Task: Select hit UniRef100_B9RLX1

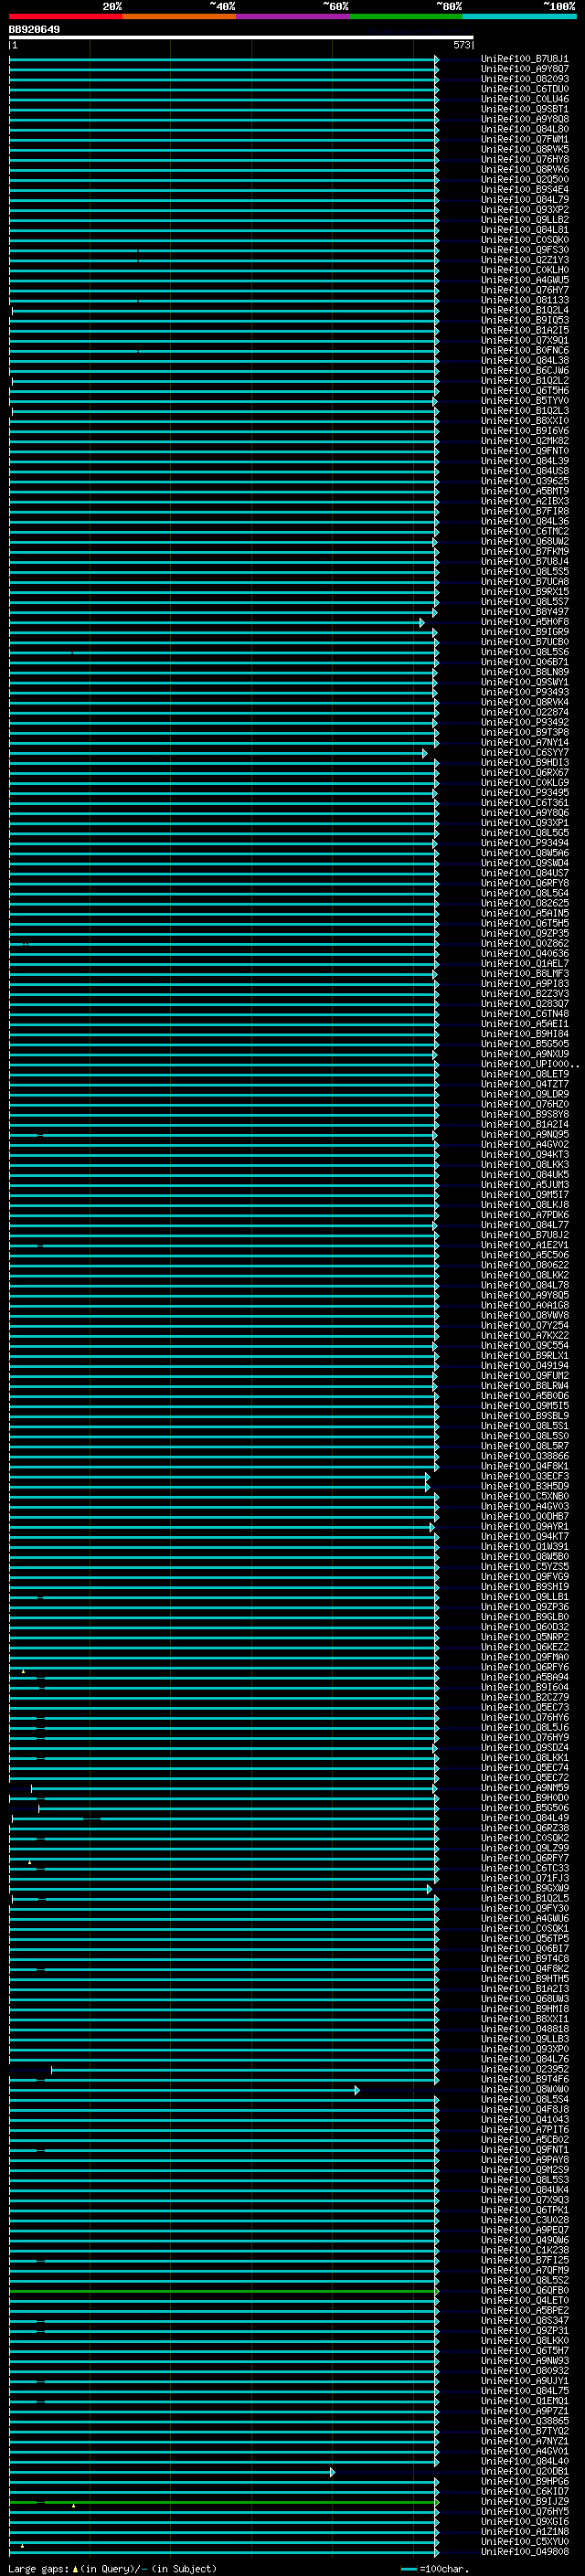Action: coord(525,1355)
